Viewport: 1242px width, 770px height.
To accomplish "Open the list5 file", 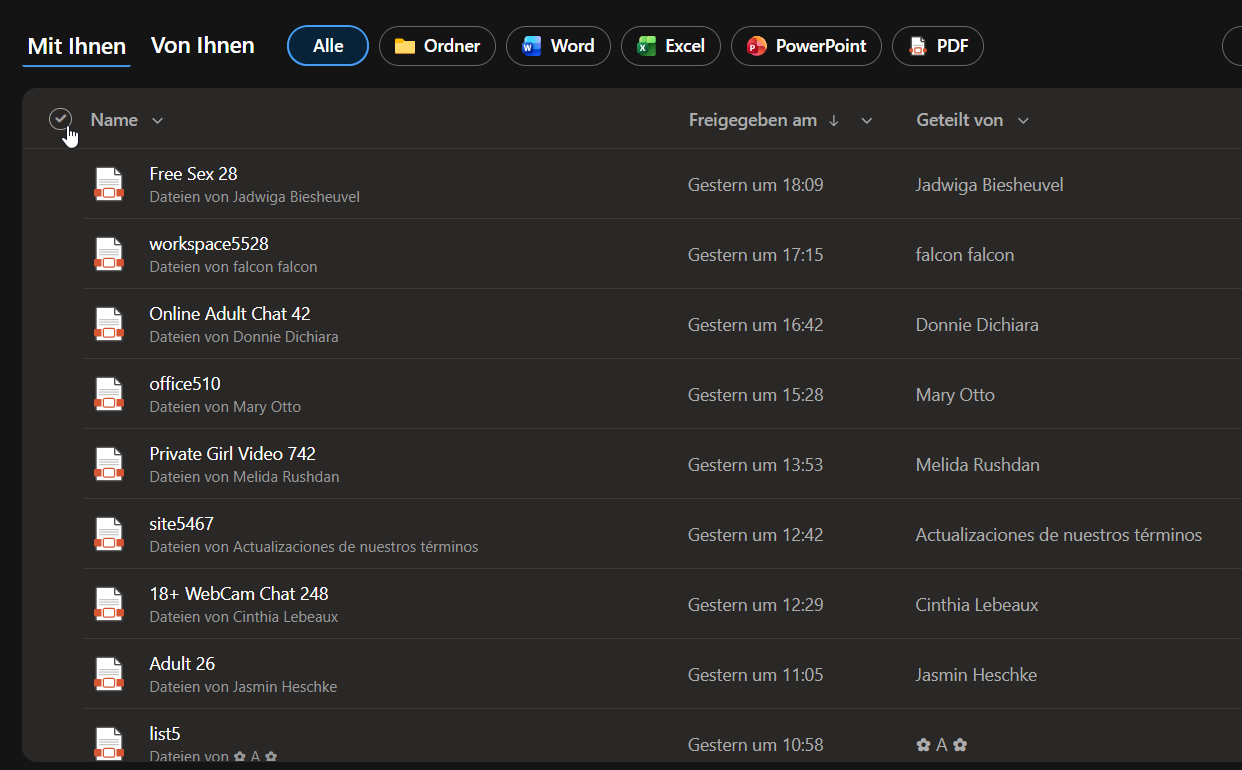I will click(x=165, y=734).
